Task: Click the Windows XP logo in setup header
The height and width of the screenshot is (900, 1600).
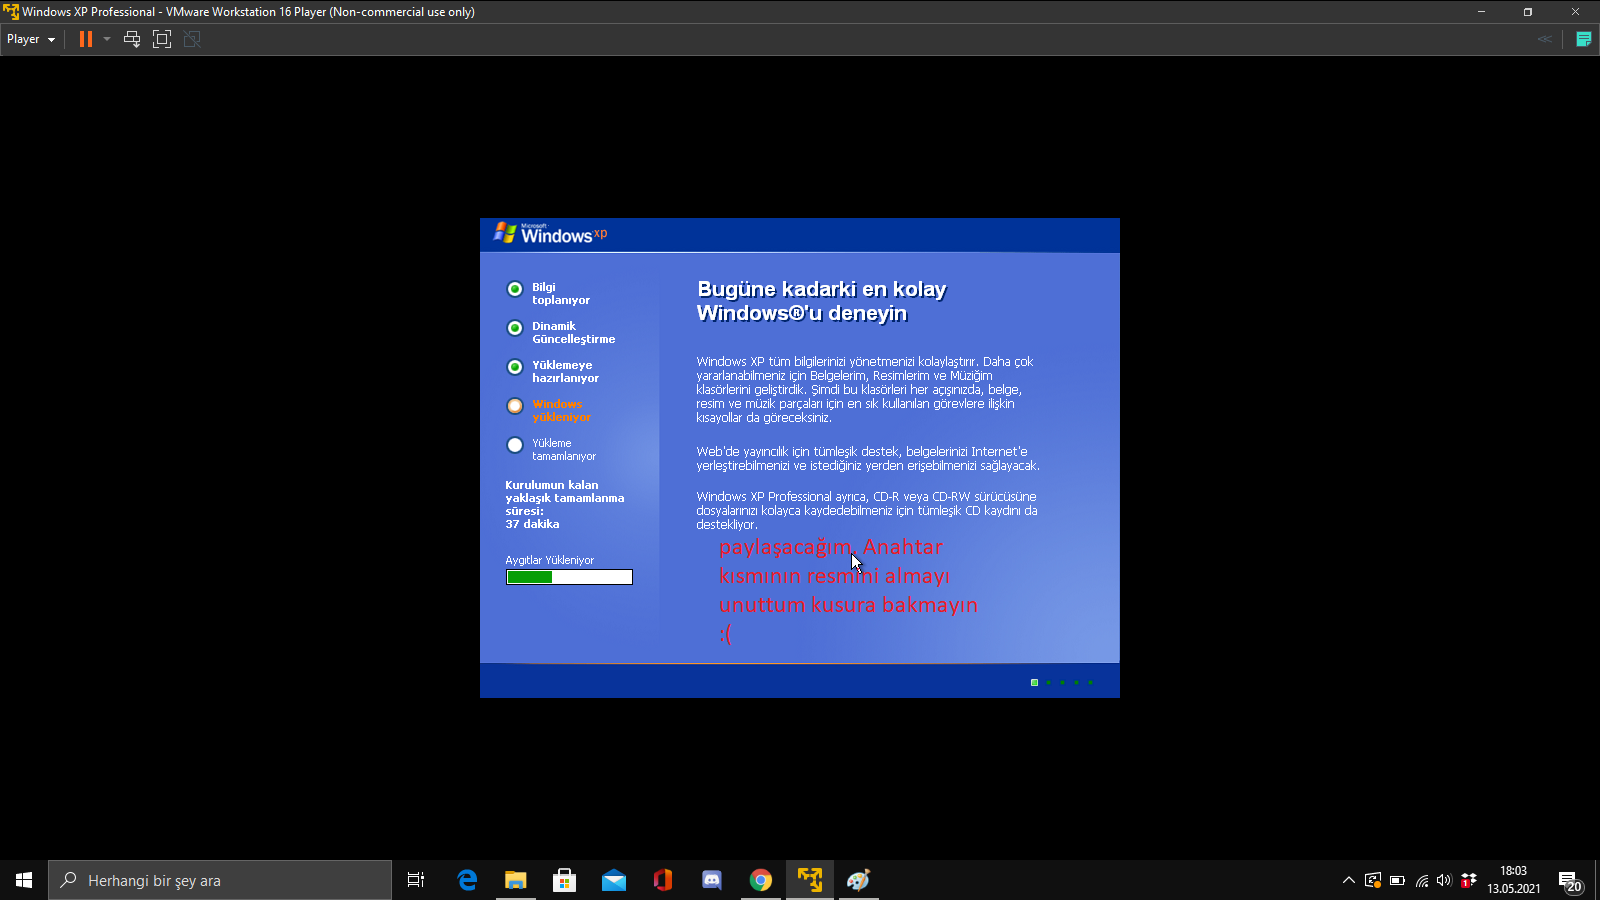Action: pos(550,234)
